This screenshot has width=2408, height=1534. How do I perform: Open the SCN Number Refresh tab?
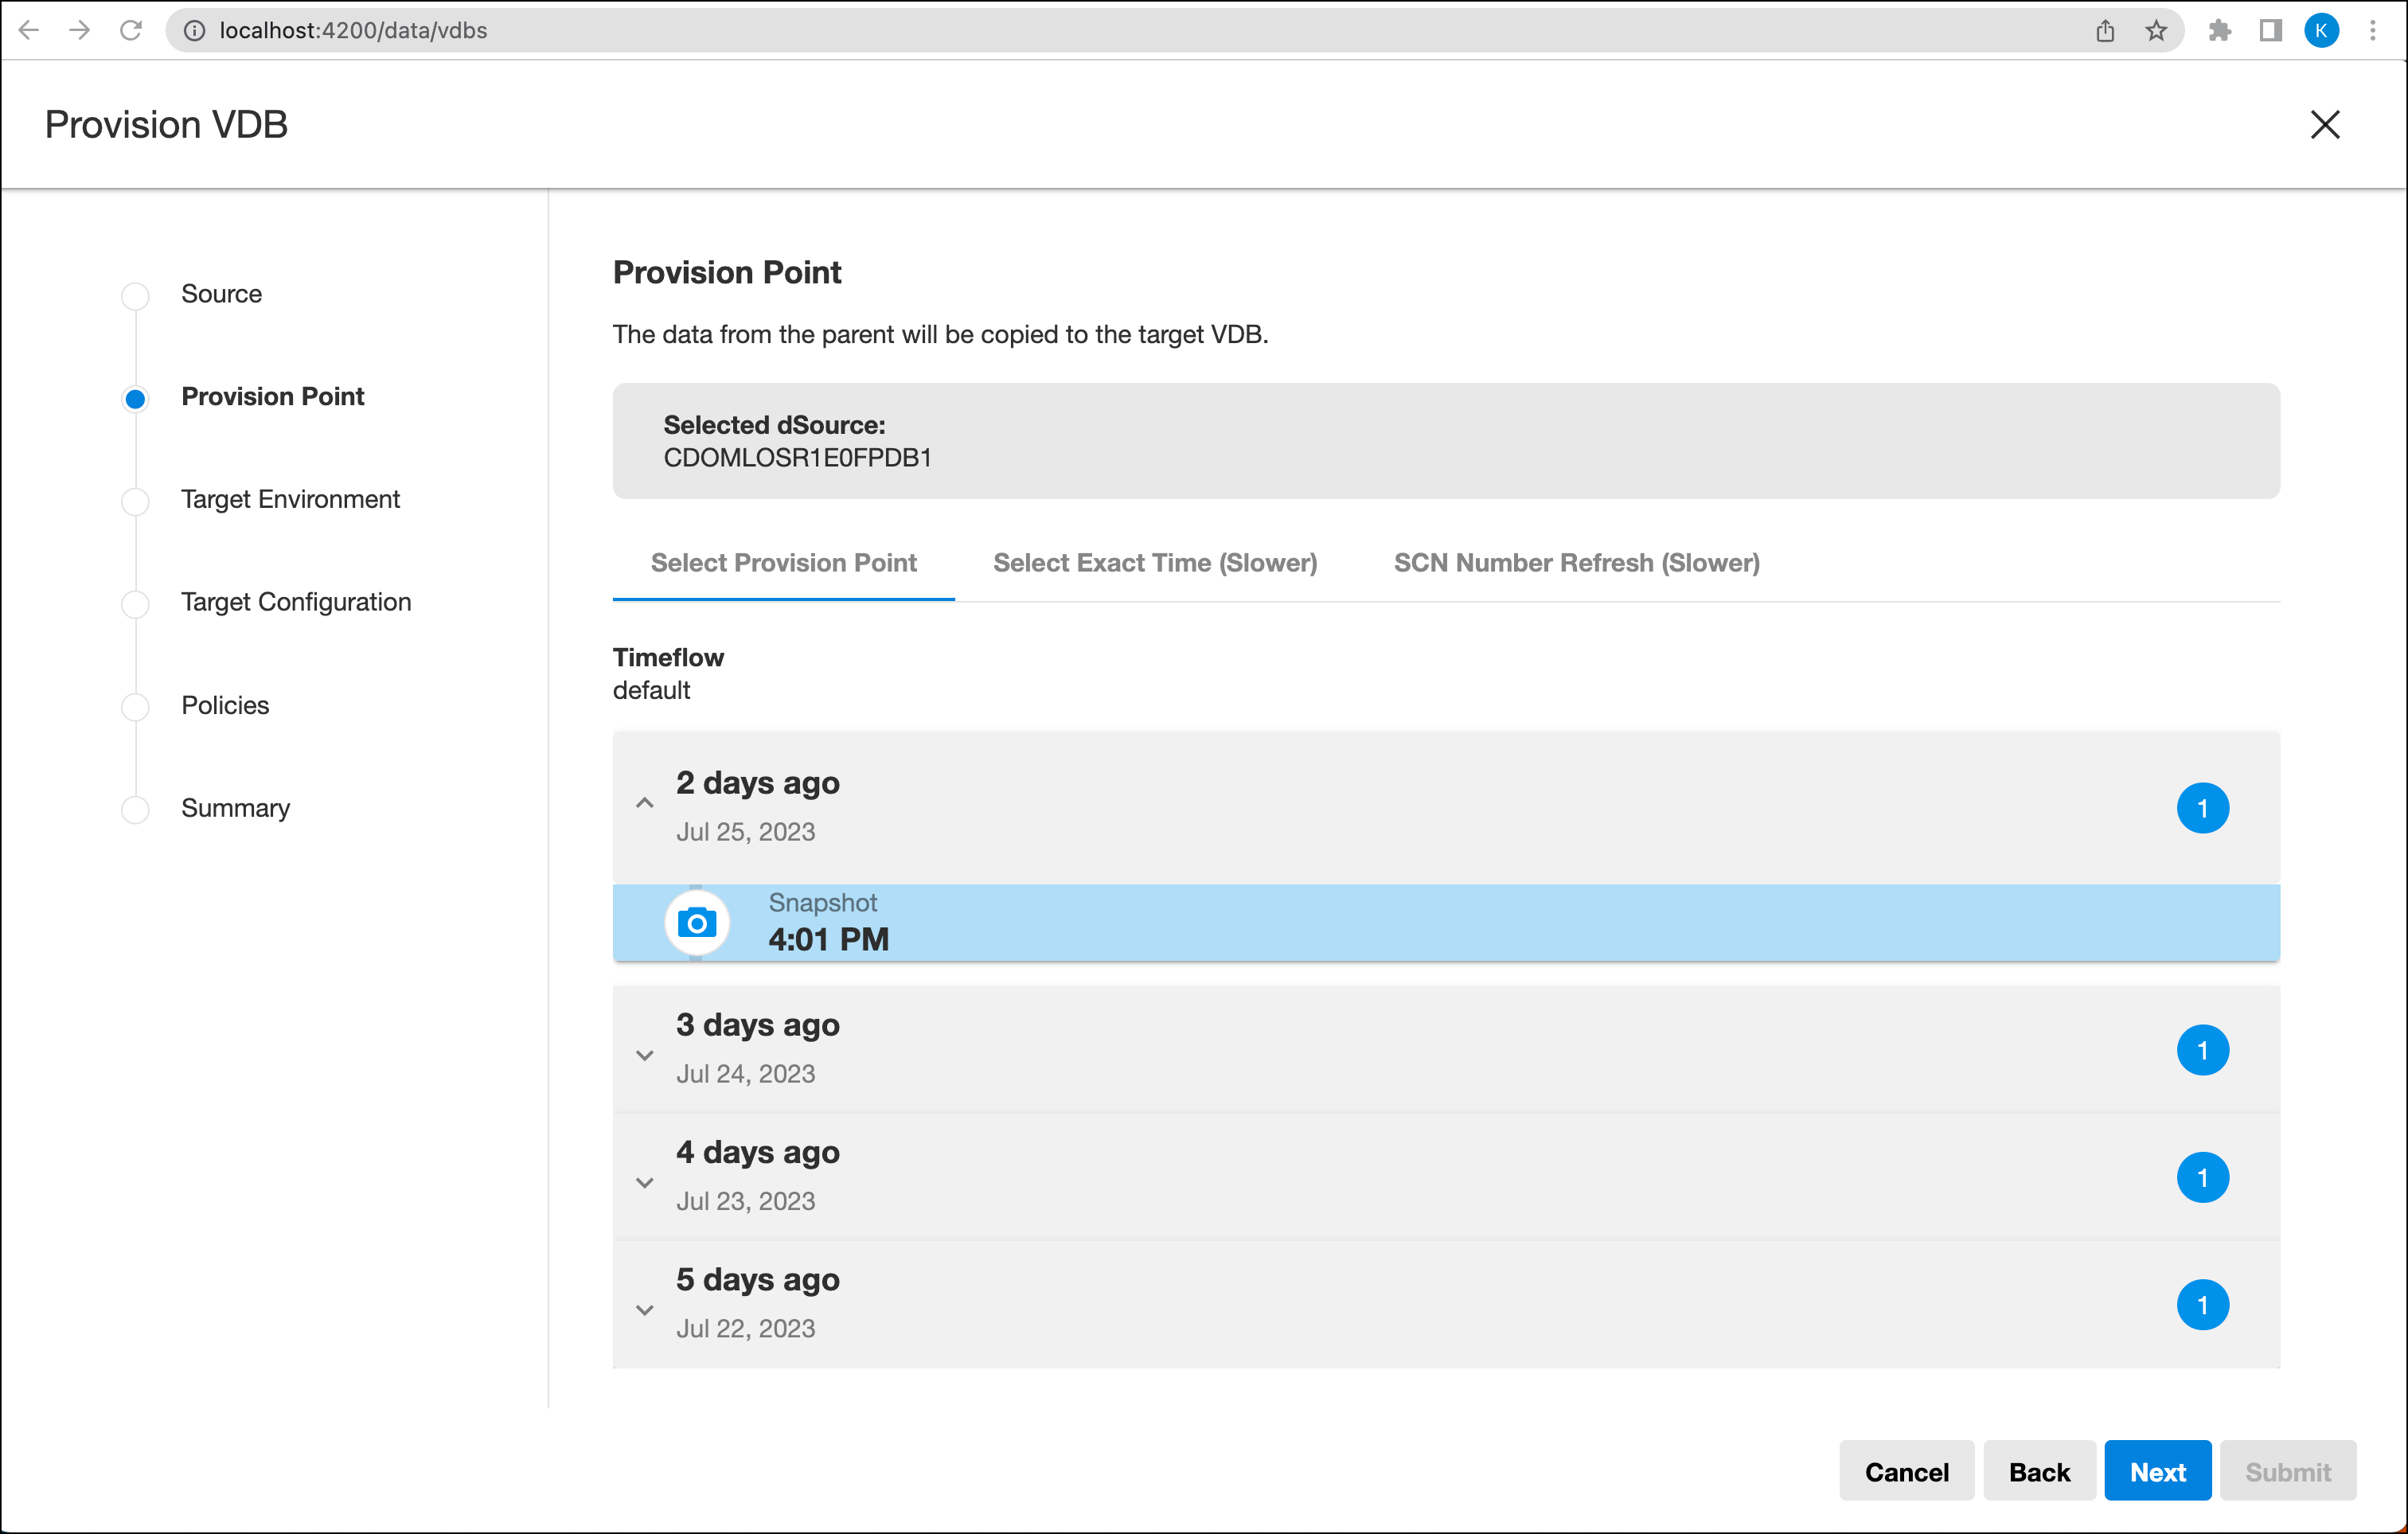(1576, 563)
